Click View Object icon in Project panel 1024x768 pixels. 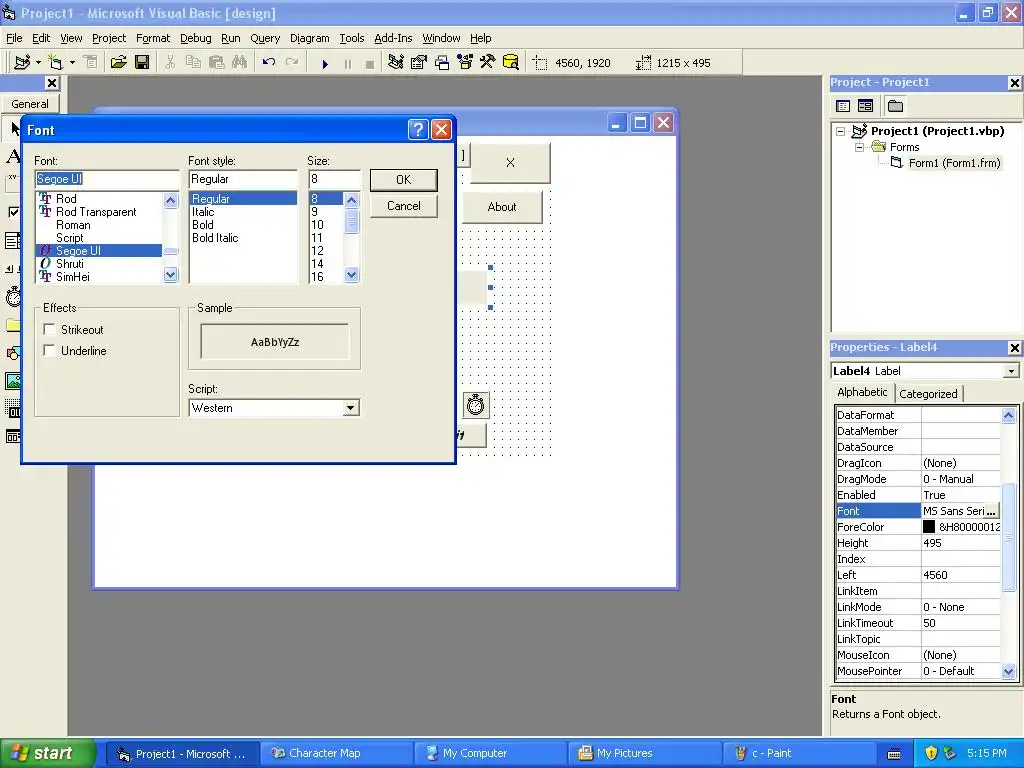865,106
